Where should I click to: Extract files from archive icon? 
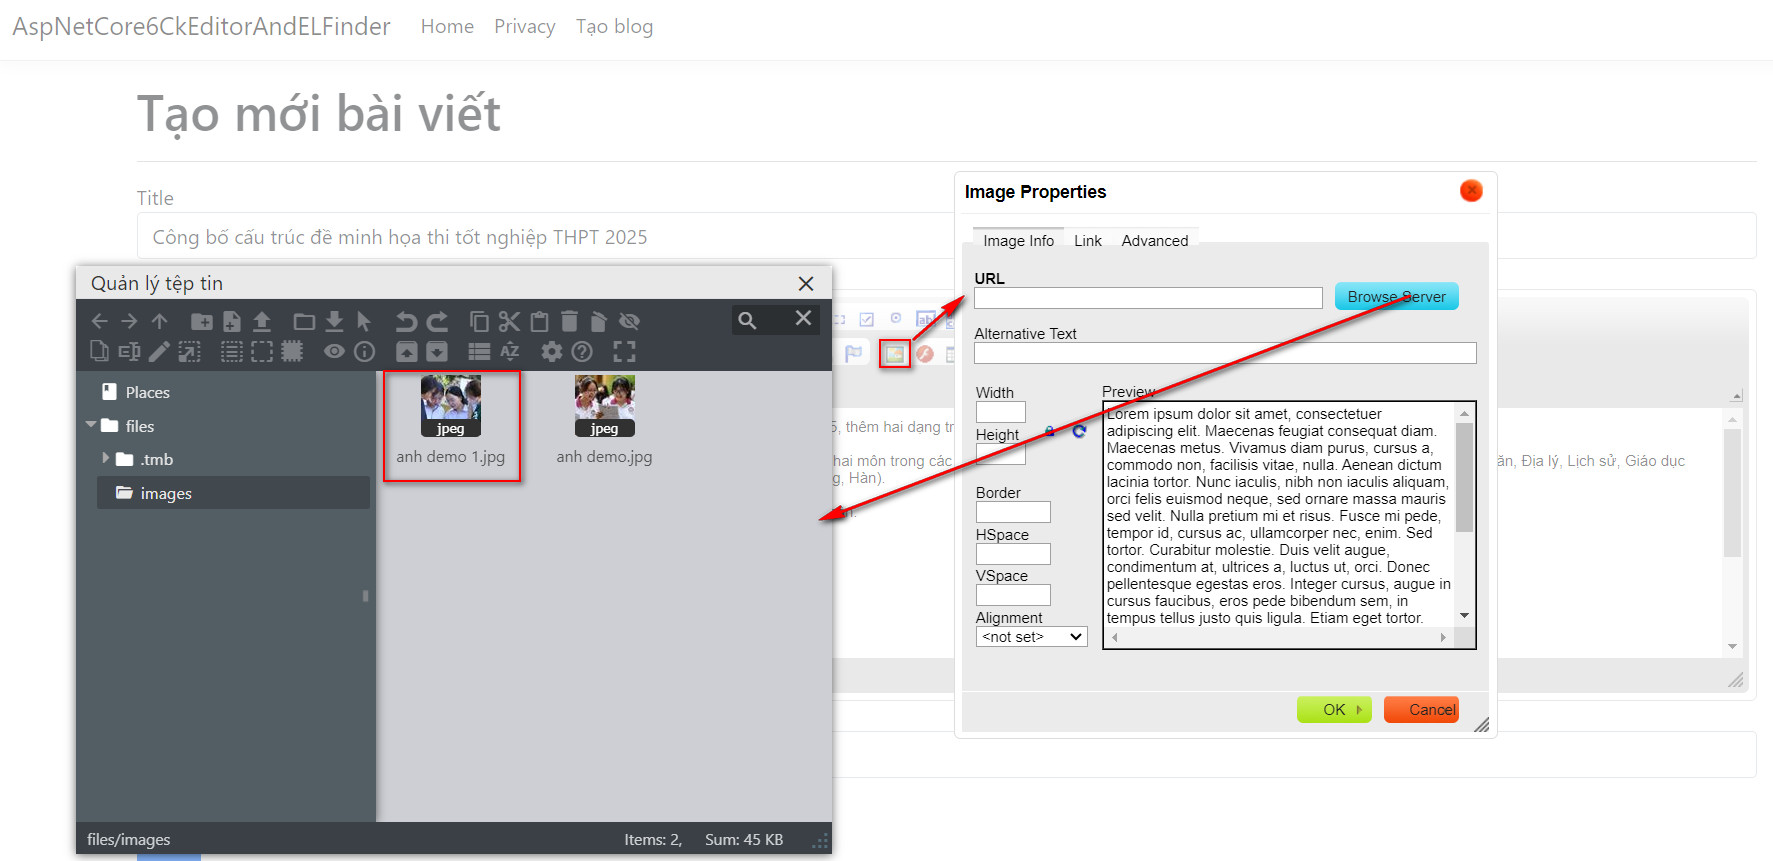[407, 351]
